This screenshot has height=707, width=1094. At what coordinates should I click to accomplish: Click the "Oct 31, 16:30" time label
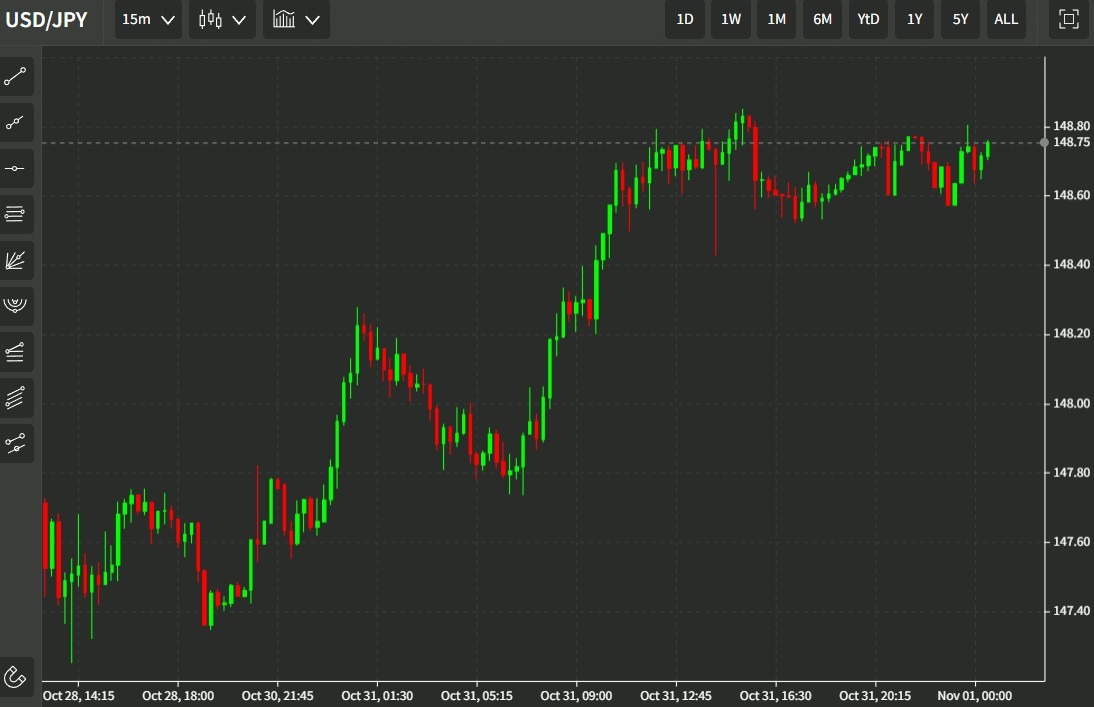point(776,696)
